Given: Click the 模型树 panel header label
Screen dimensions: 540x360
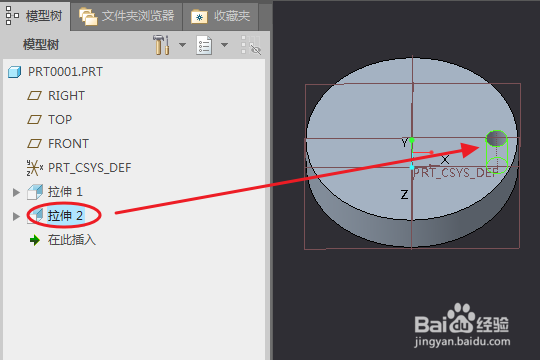Looking at the screenshot, I should click(x=41, y=45).
